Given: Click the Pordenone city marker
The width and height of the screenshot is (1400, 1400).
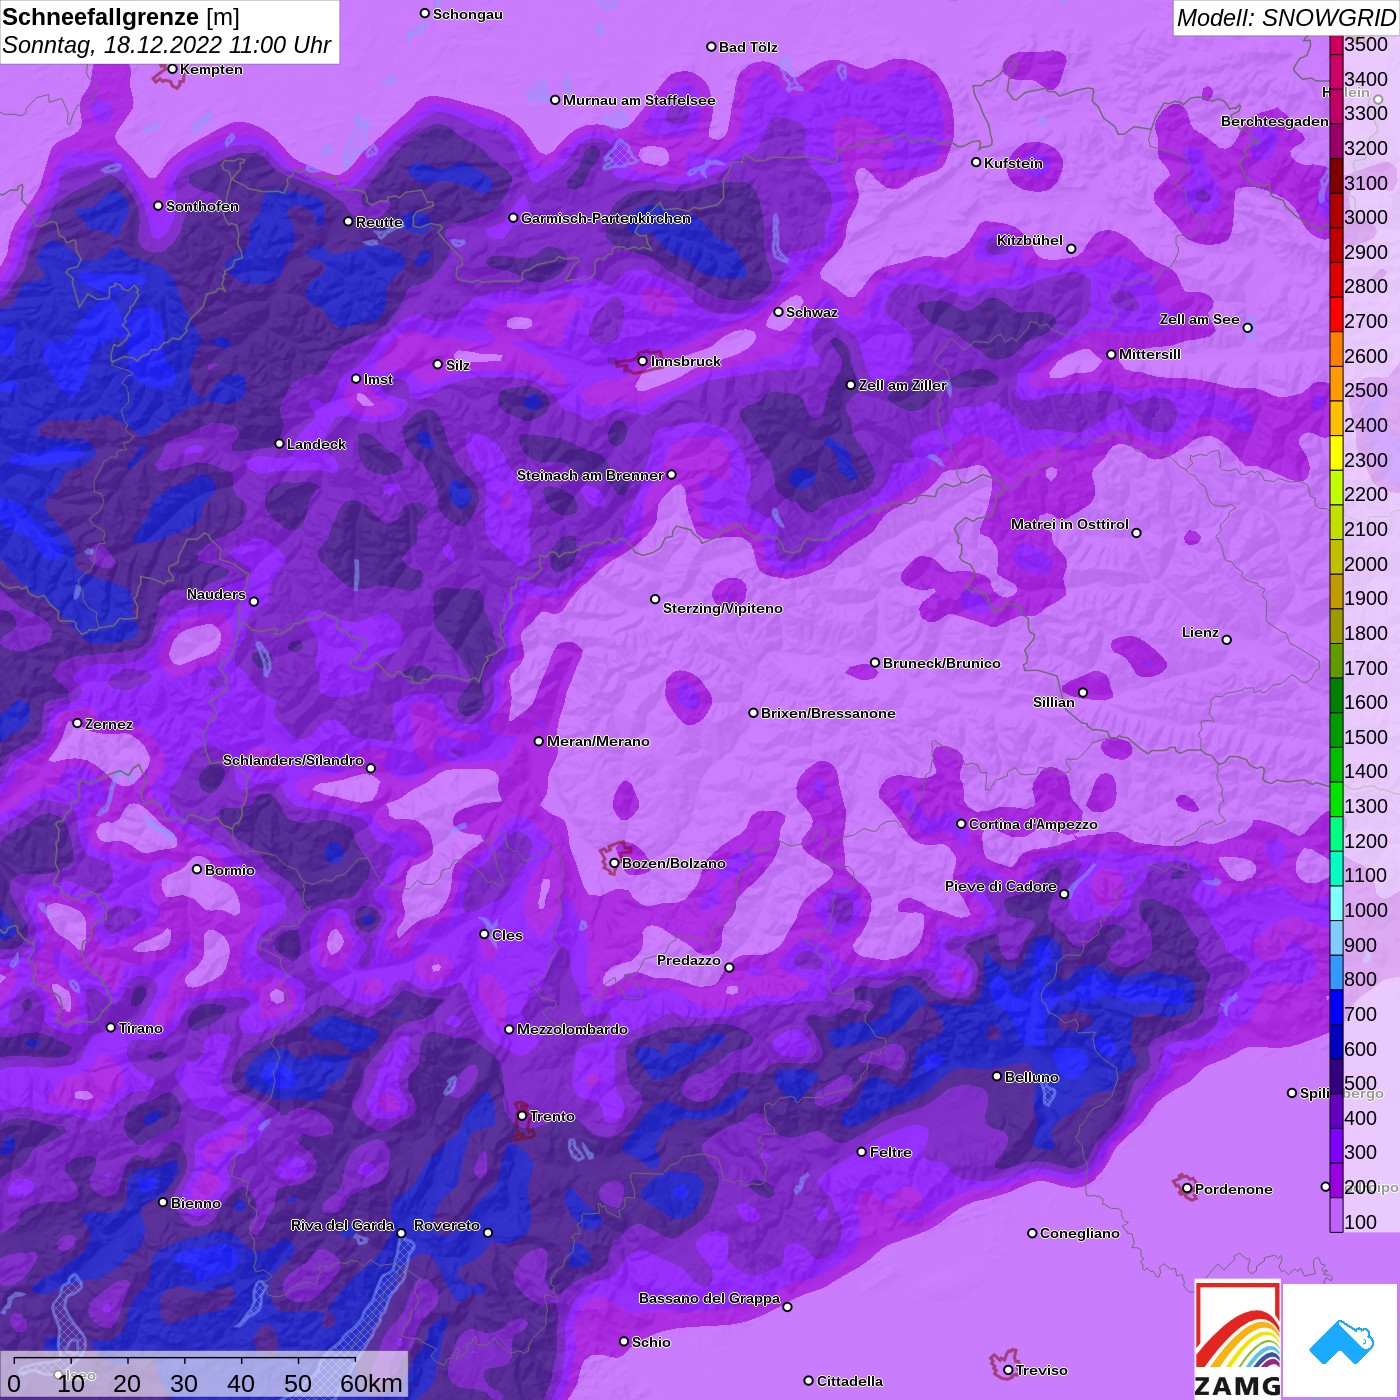Looking at the screenshot, I should pyautogui.click(x=1187, y=1189).
